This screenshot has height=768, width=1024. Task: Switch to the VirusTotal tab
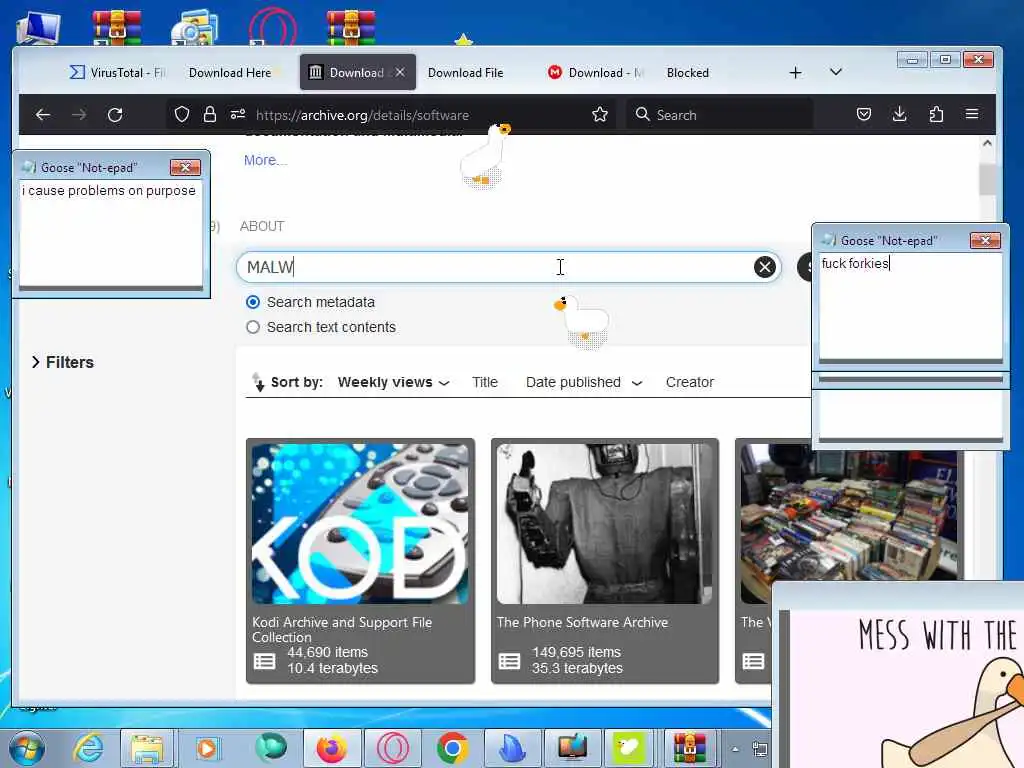click(x=116, y=72)
